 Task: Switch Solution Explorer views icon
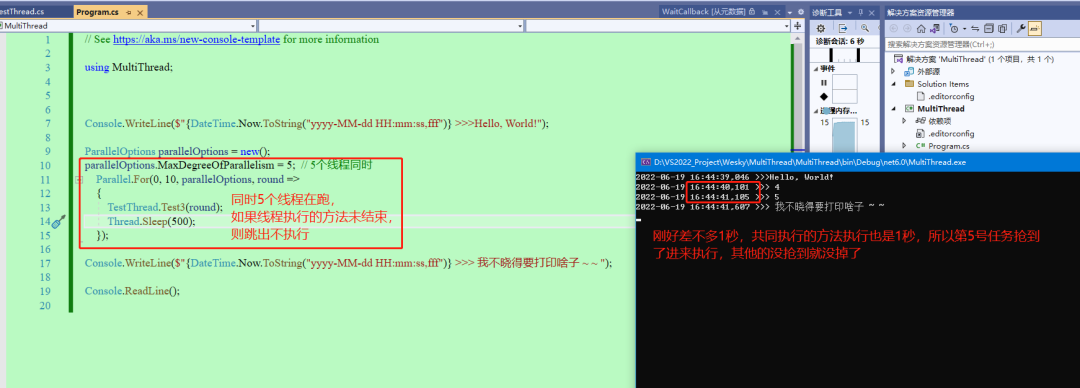[935, 28]
